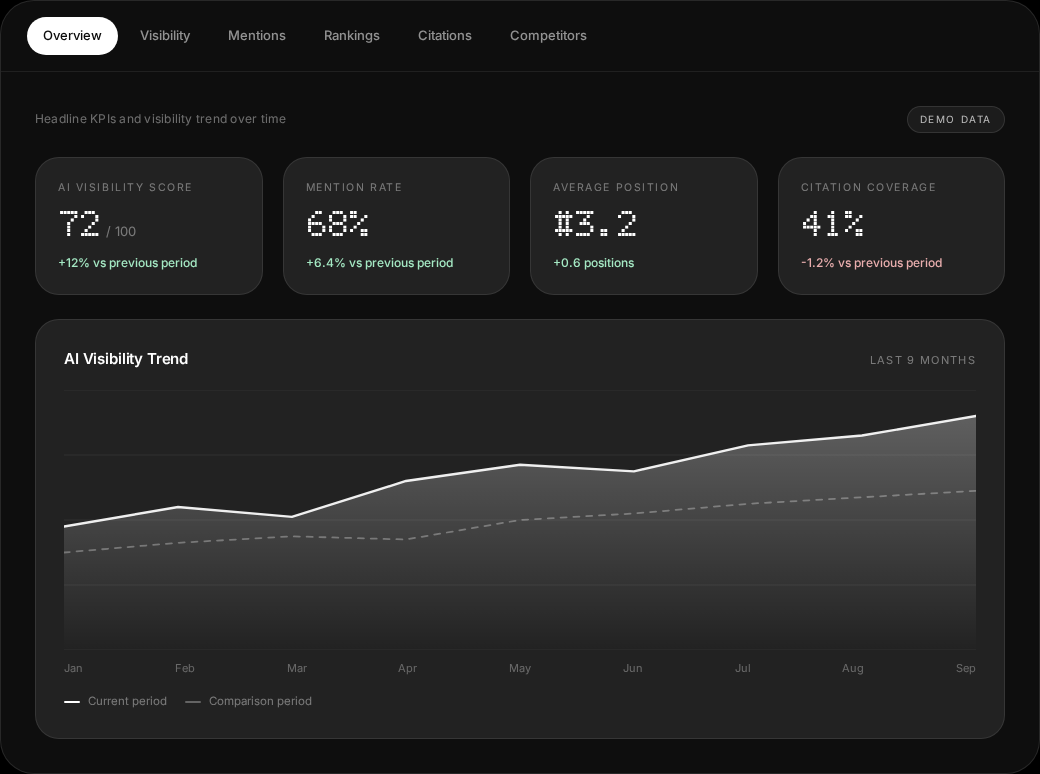The image size is (1040, 774).
Task: Click the AI VISIBILITY SCORE card heading
Action: [x=125, y=187]
